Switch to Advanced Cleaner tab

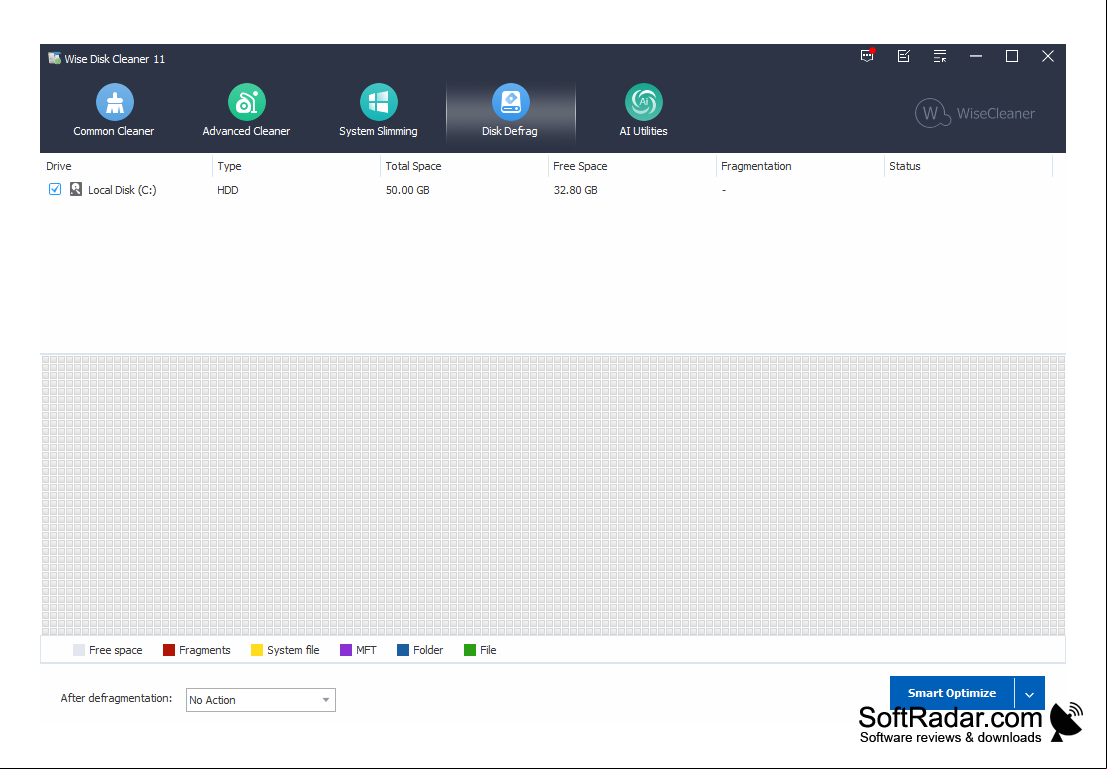pyautogui.click(x=246, y=111)
